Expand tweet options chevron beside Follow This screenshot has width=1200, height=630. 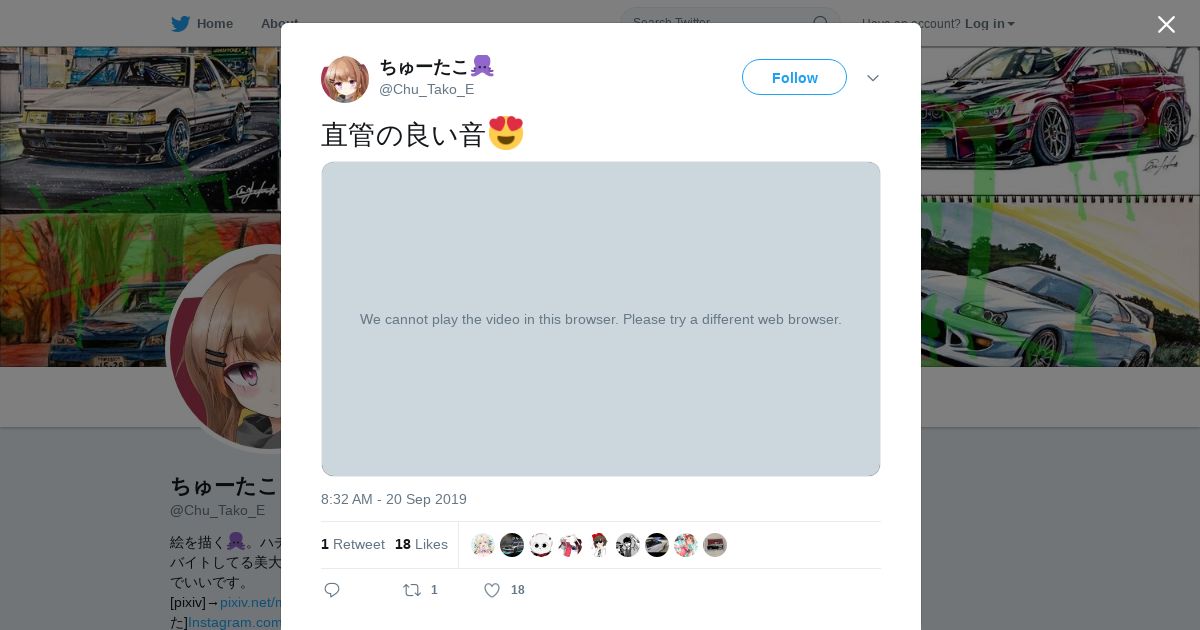[873, 78]
